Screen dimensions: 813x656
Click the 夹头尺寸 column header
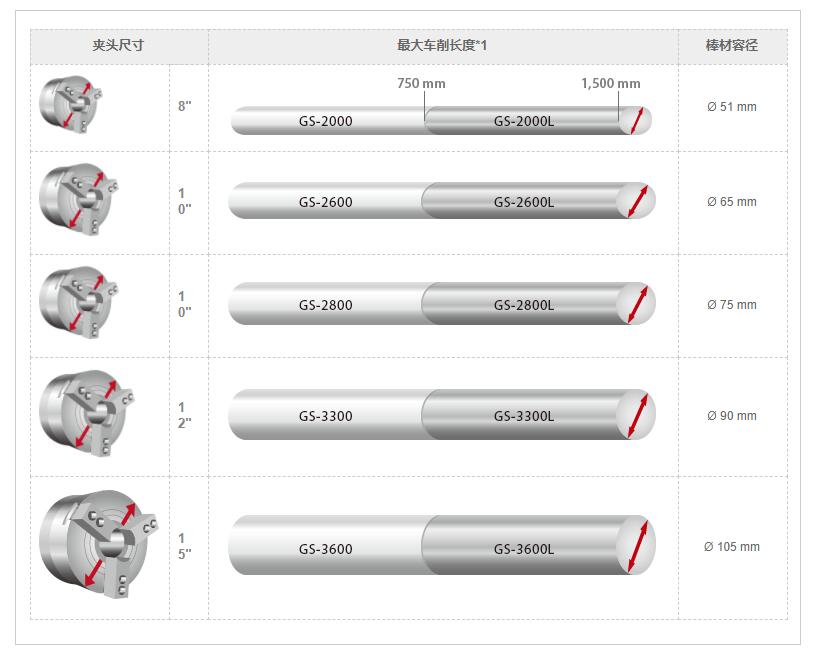coord(118,46)
